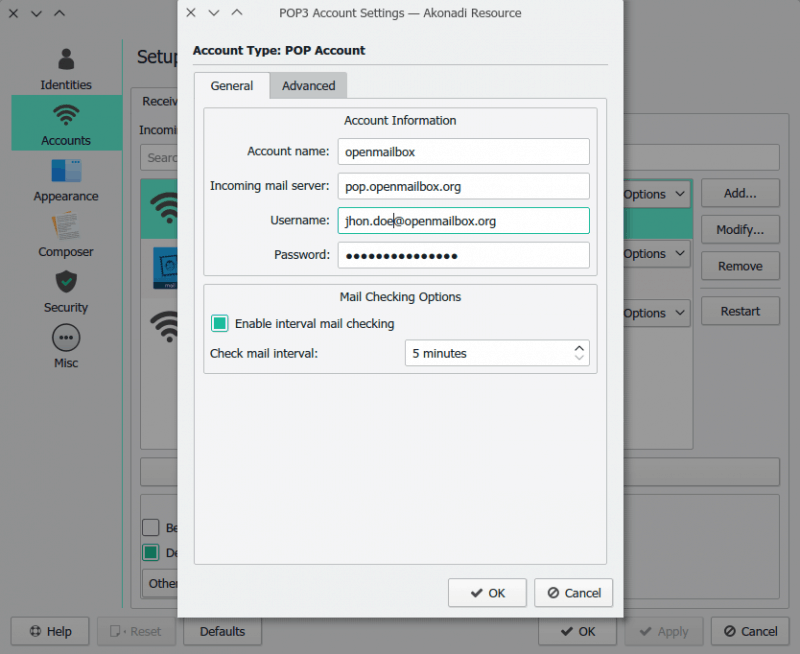Increase the mail interval with the up stepper
Image resolution: width=800 pixels, height=654 pixels.
click(x=578, y=347)
